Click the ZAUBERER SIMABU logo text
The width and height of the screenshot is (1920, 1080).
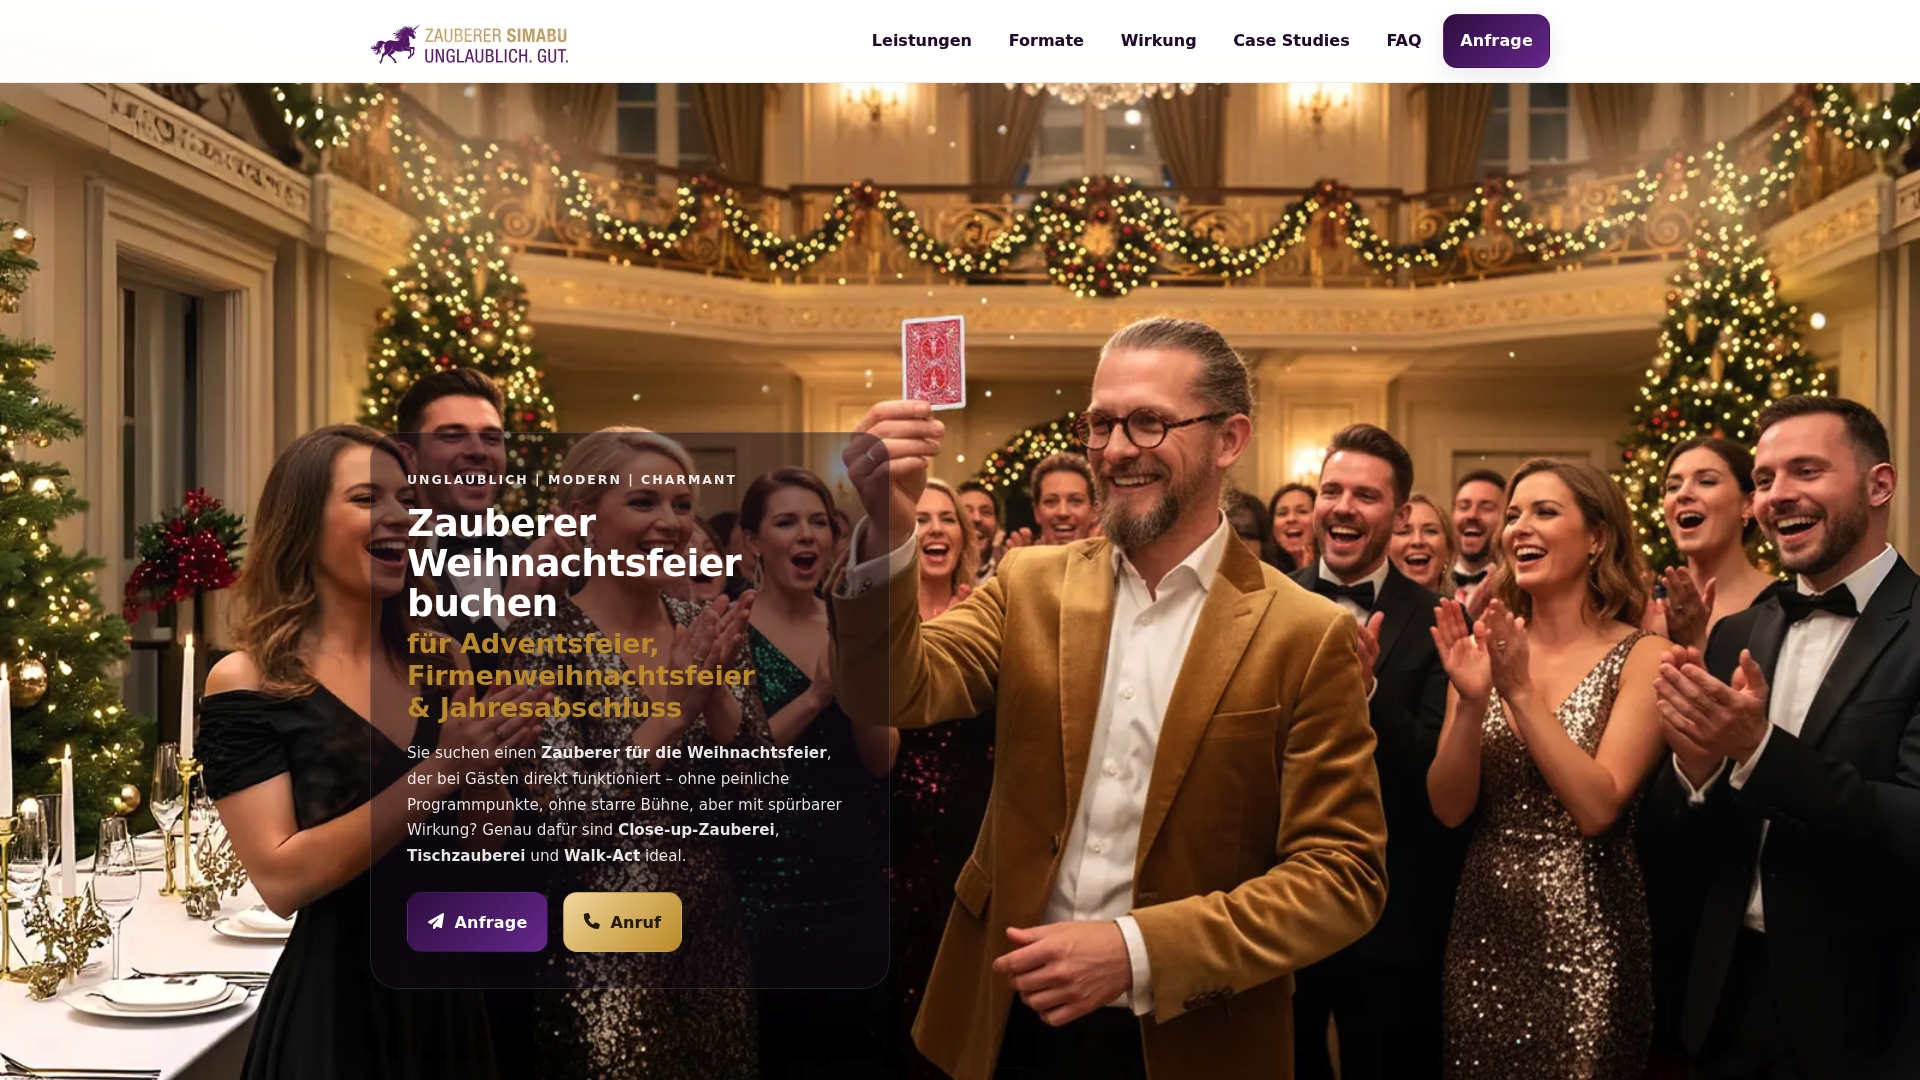496,35
